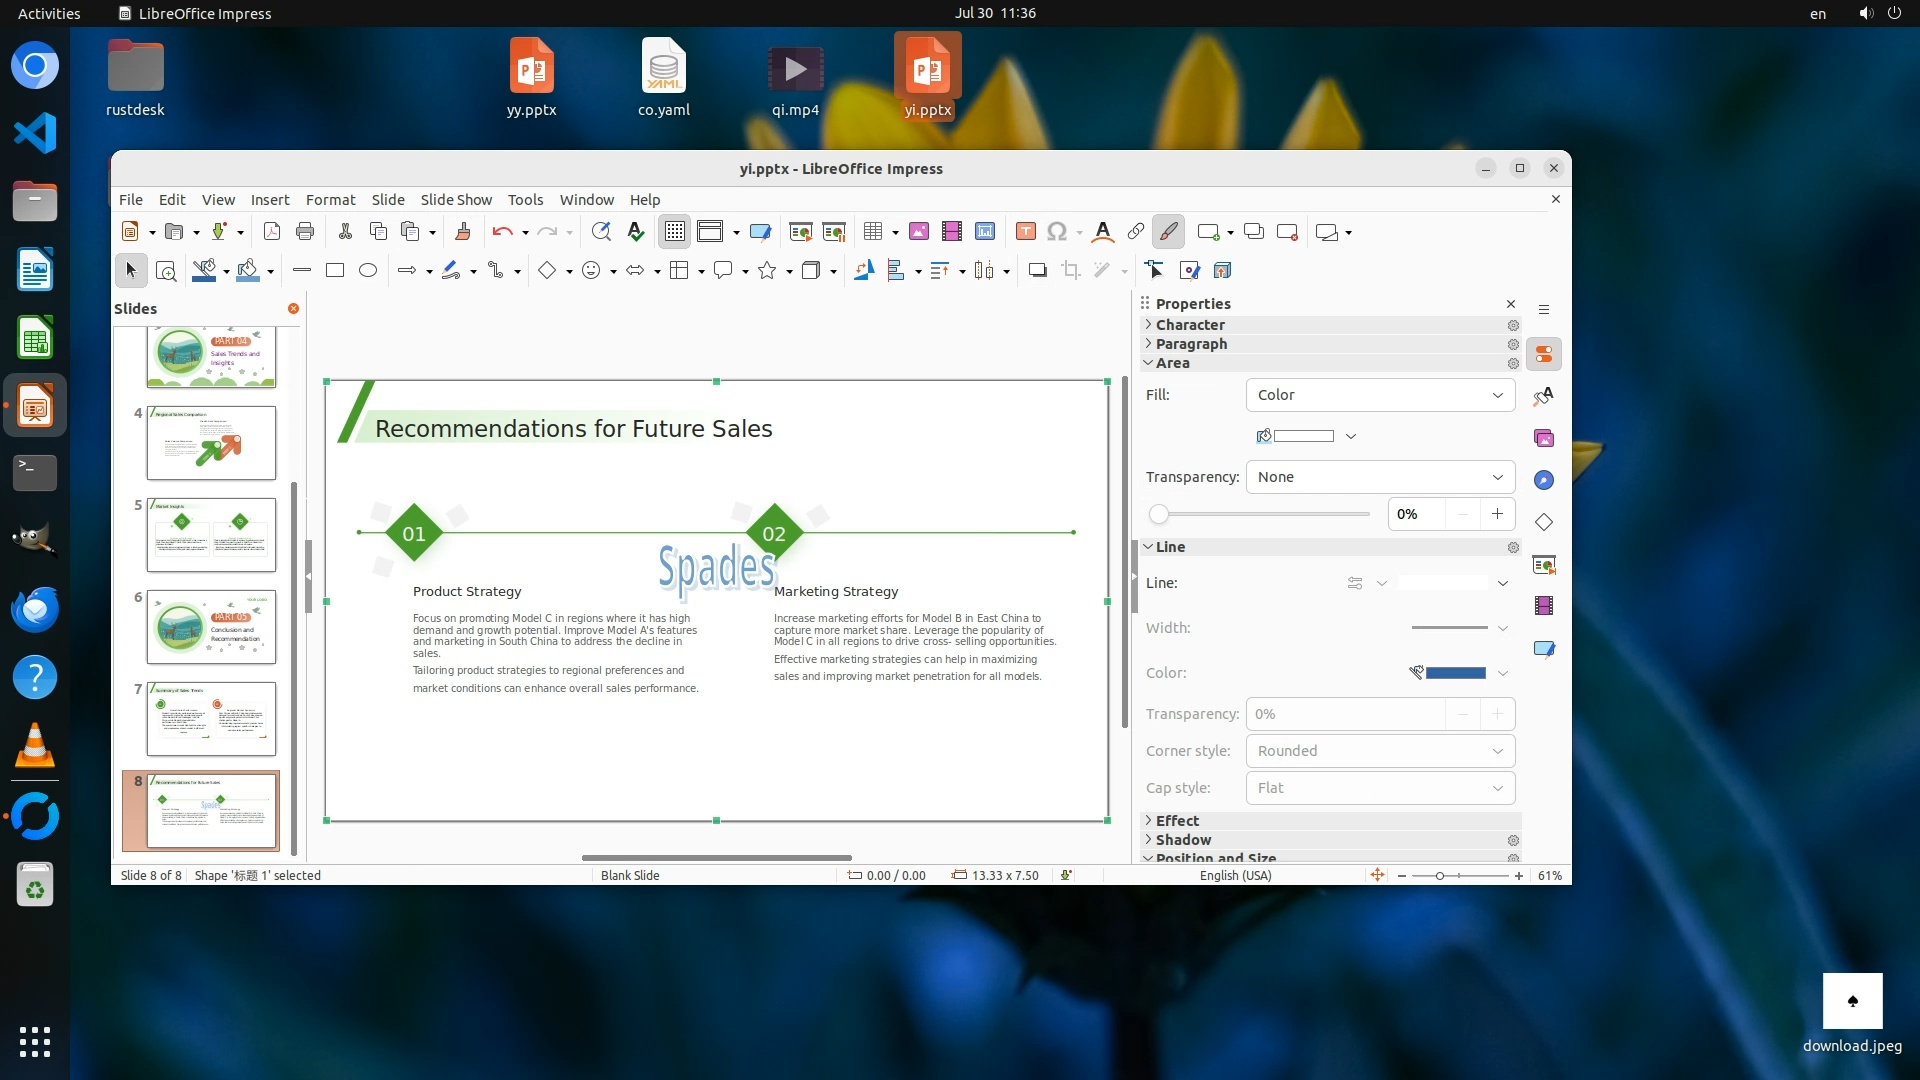Viewport: 1920px width, 1080px height.
Task: Open the Zoom & Pan tool
Action: [166, 270]
